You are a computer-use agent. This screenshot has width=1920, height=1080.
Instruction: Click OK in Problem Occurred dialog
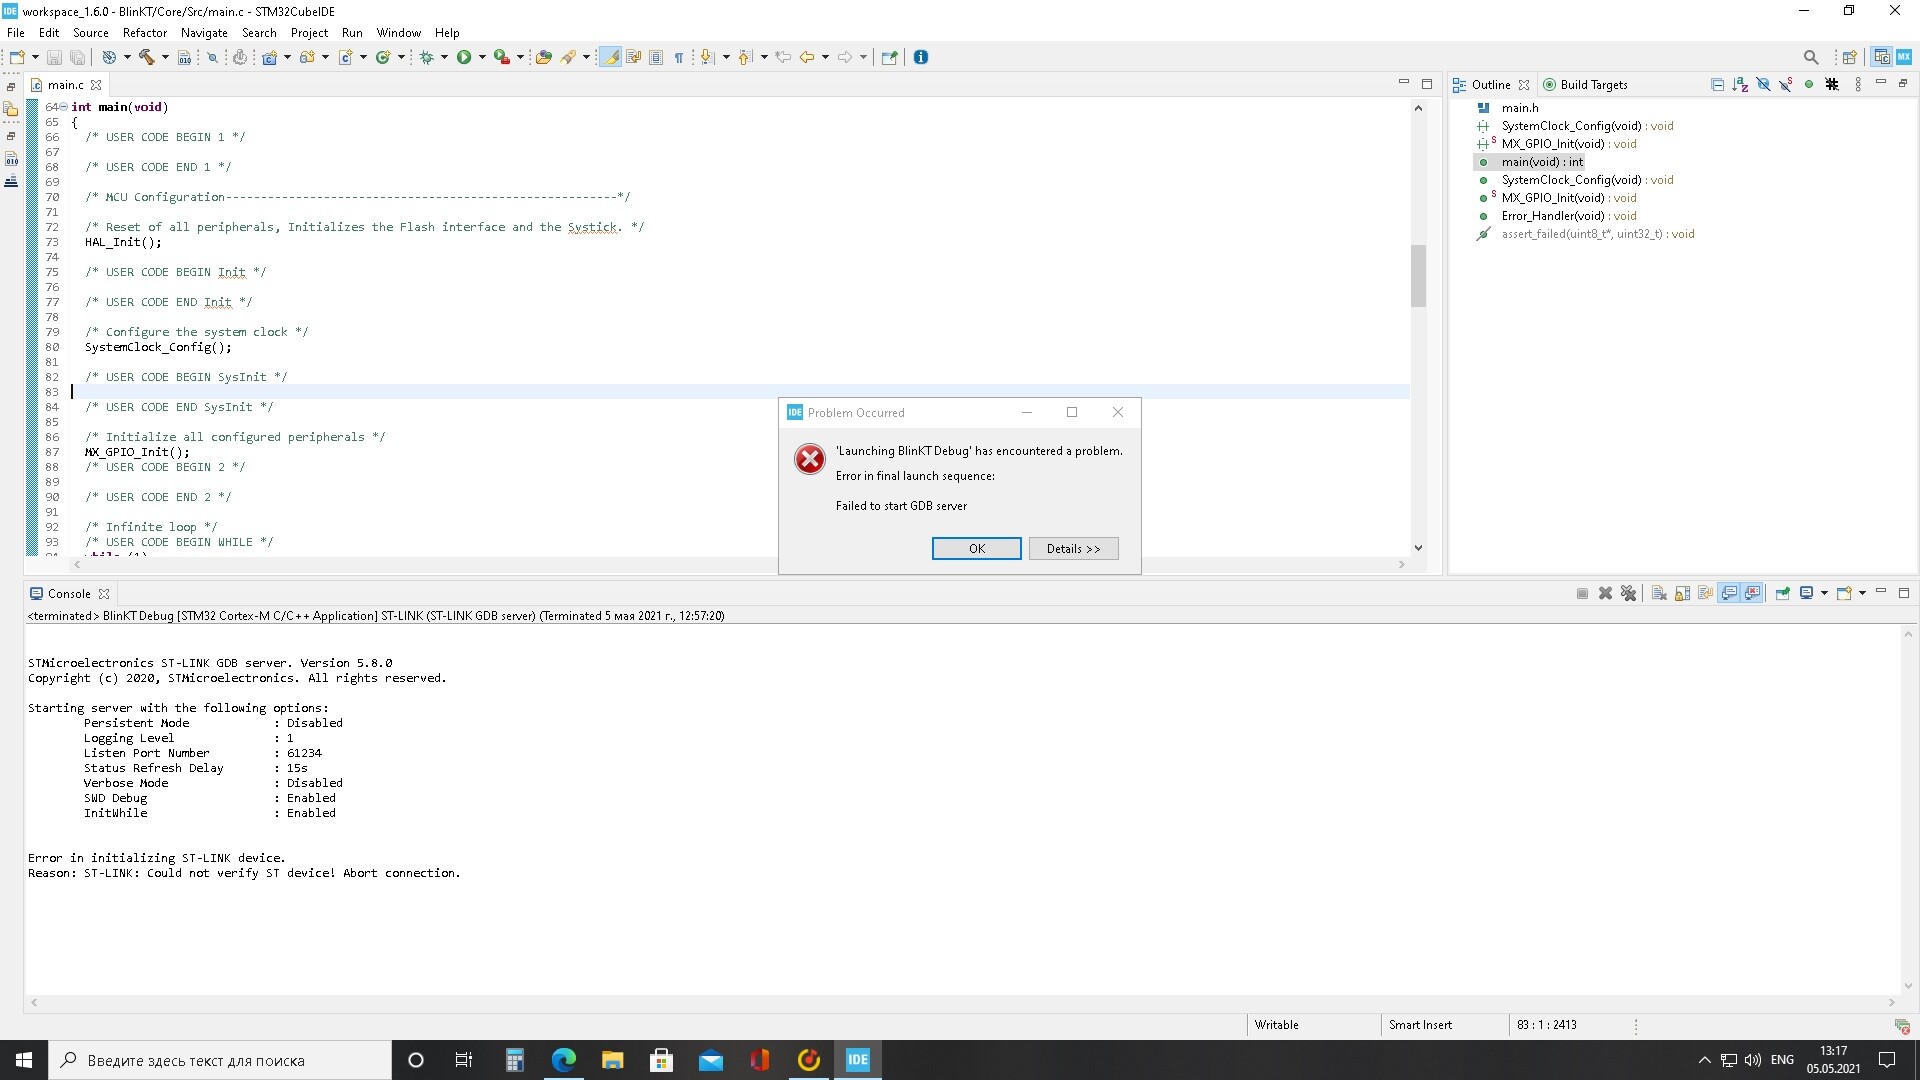click(x=976, y=549)
